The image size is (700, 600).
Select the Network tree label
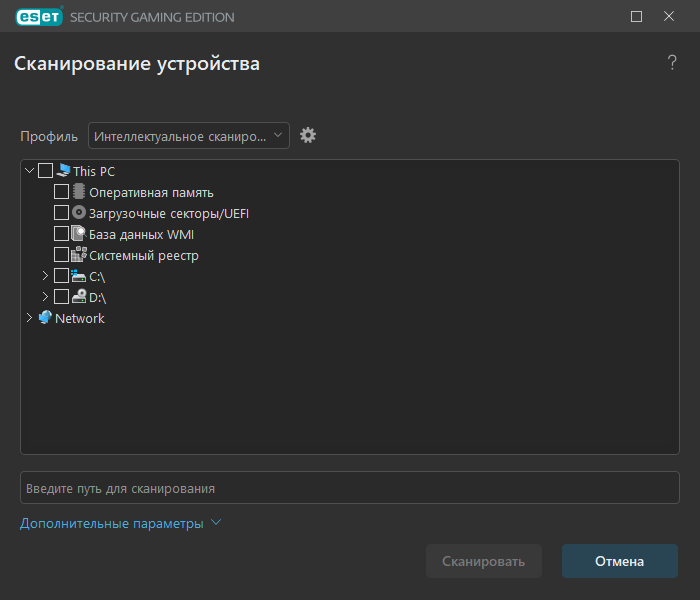(79, 318)
